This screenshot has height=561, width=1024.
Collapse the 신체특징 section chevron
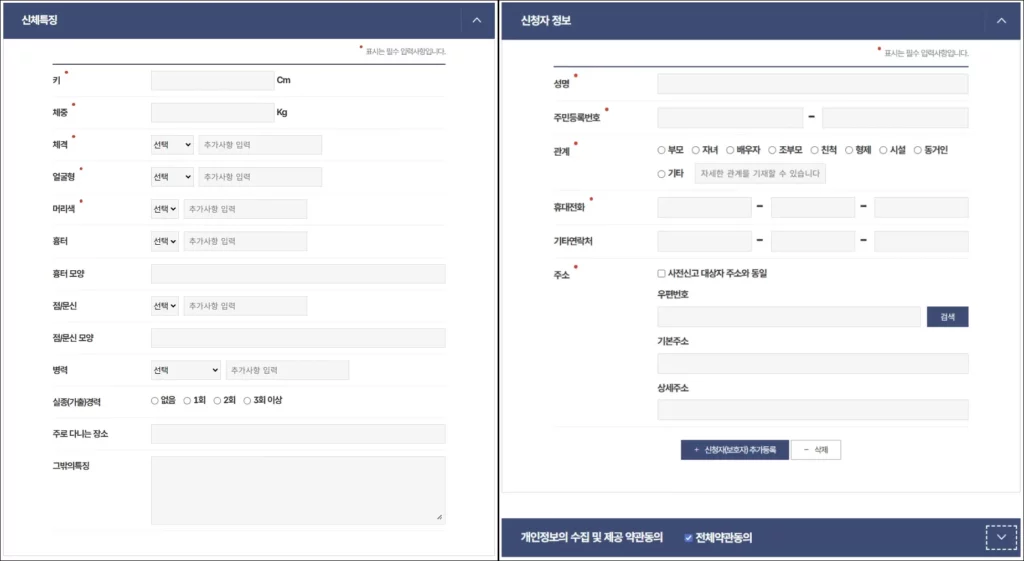click(477, 20)
